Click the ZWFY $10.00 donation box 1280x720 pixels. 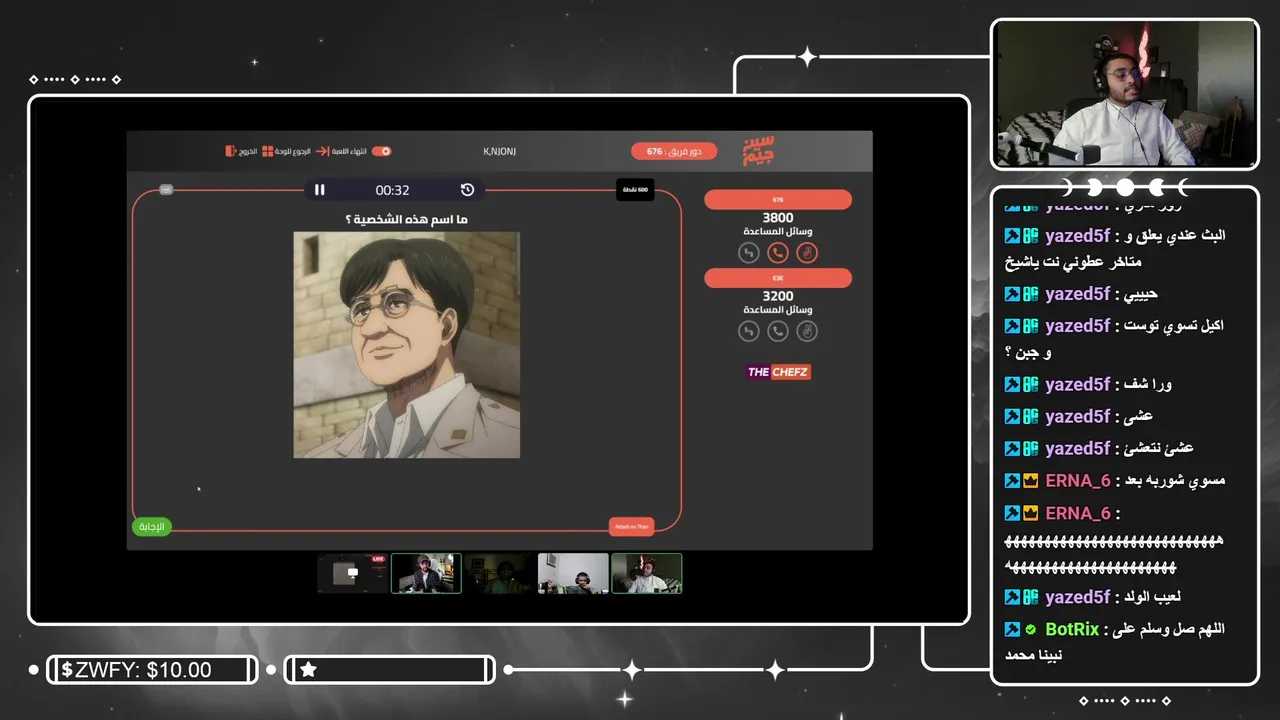coord(152,670)
